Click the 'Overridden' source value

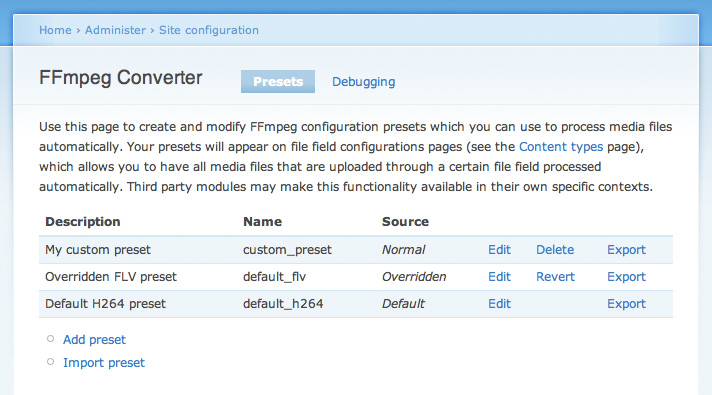coord(414,276)
